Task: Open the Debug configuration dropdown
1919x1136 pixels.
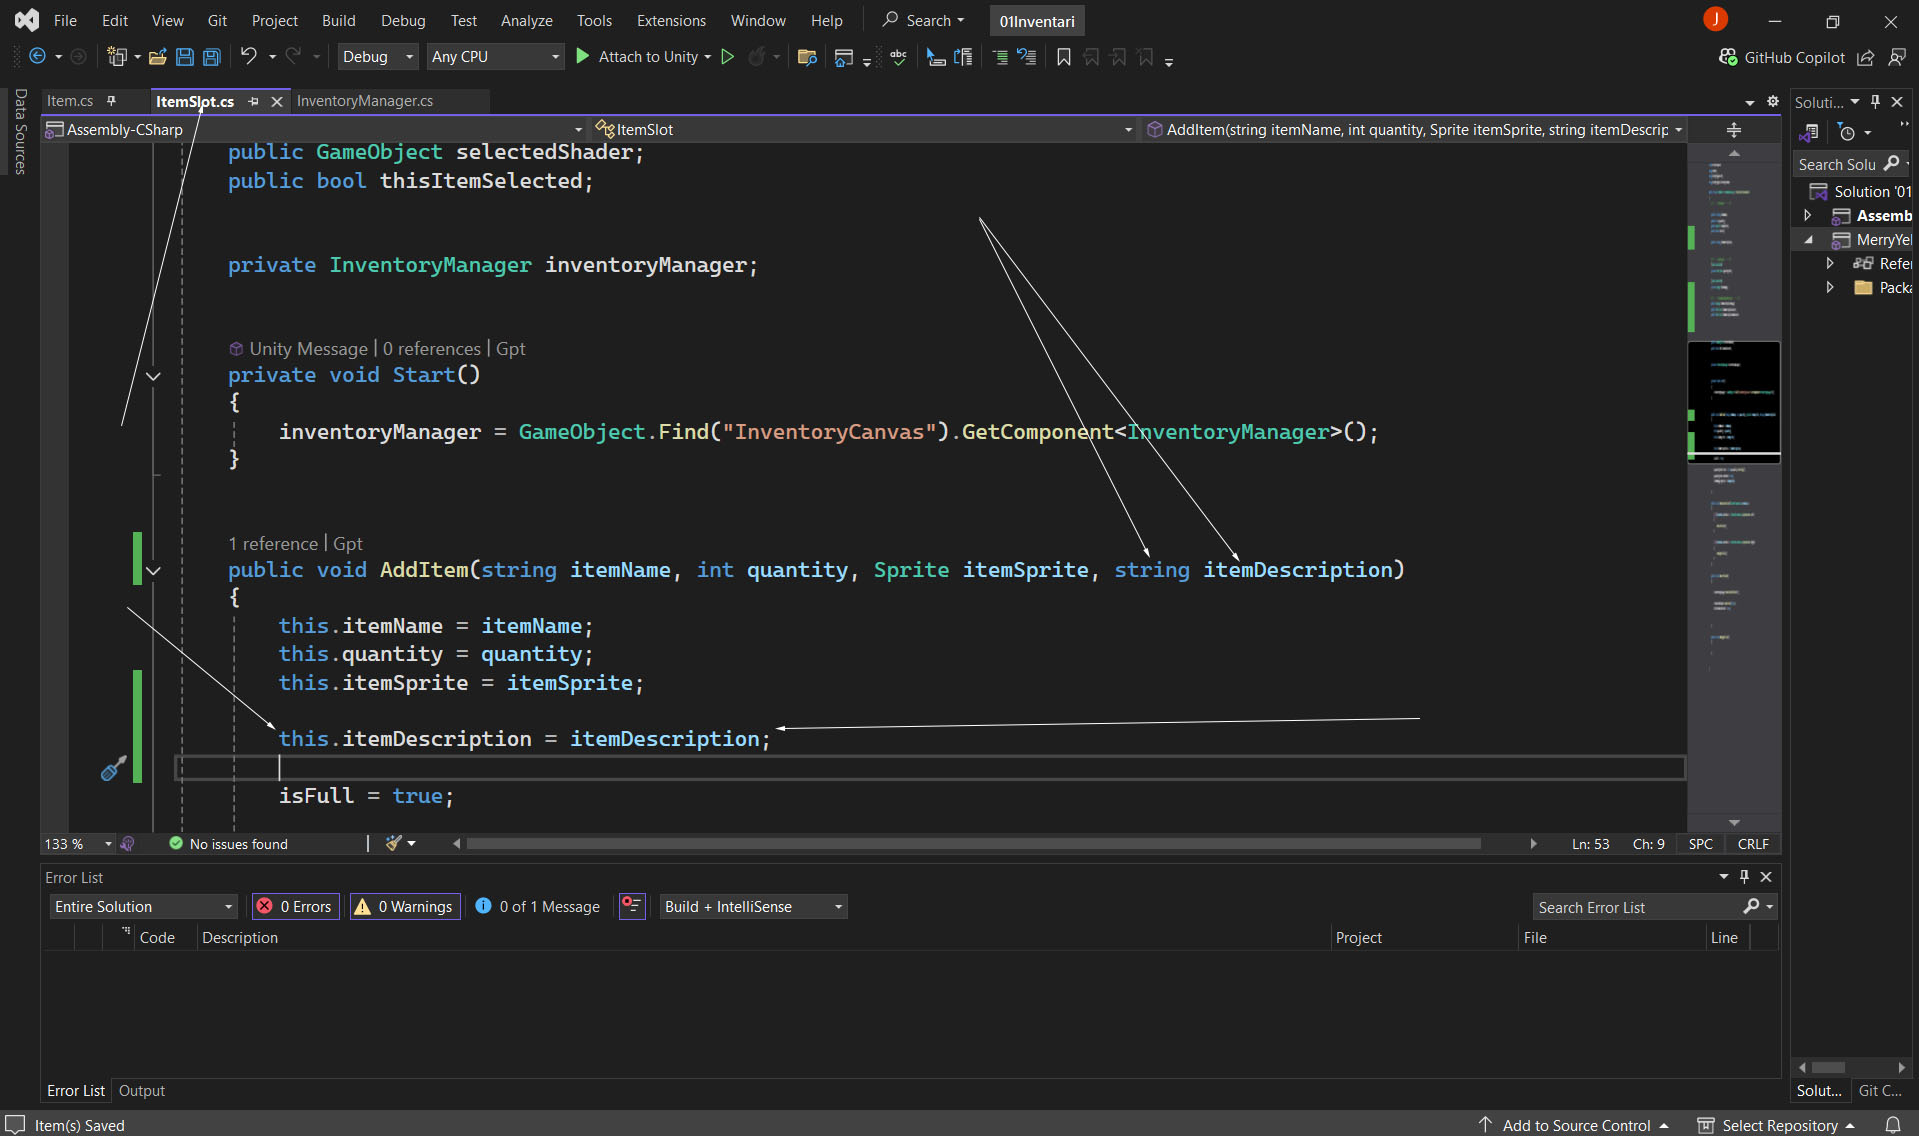Action: 377,57
